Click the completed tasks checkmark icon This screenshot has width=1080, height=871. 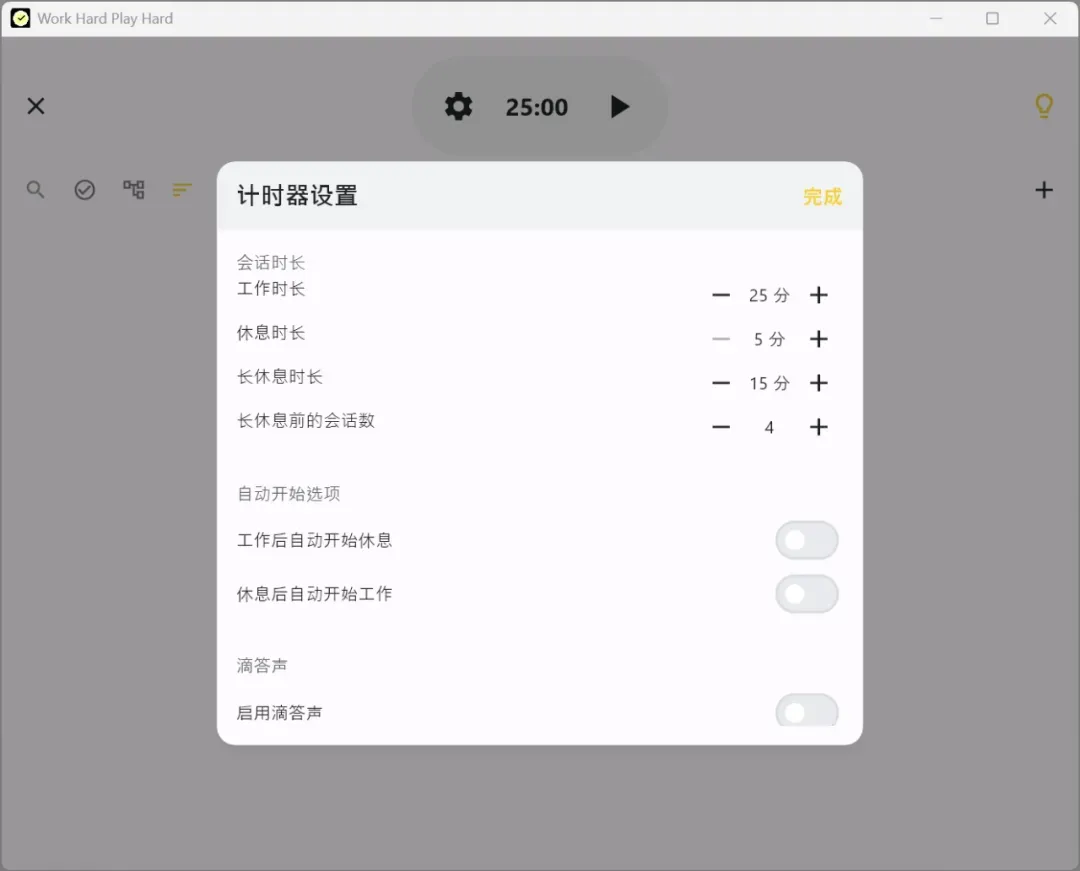pos(85,189)
